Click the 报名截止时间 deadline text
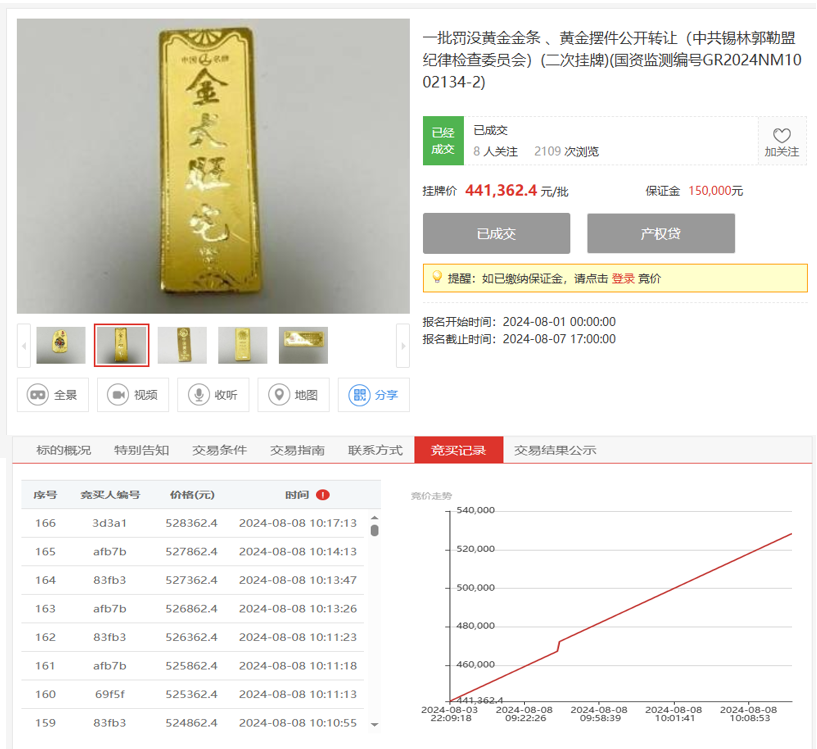The width and height of the screenshot is (817, 749). (x=519, y=339)
